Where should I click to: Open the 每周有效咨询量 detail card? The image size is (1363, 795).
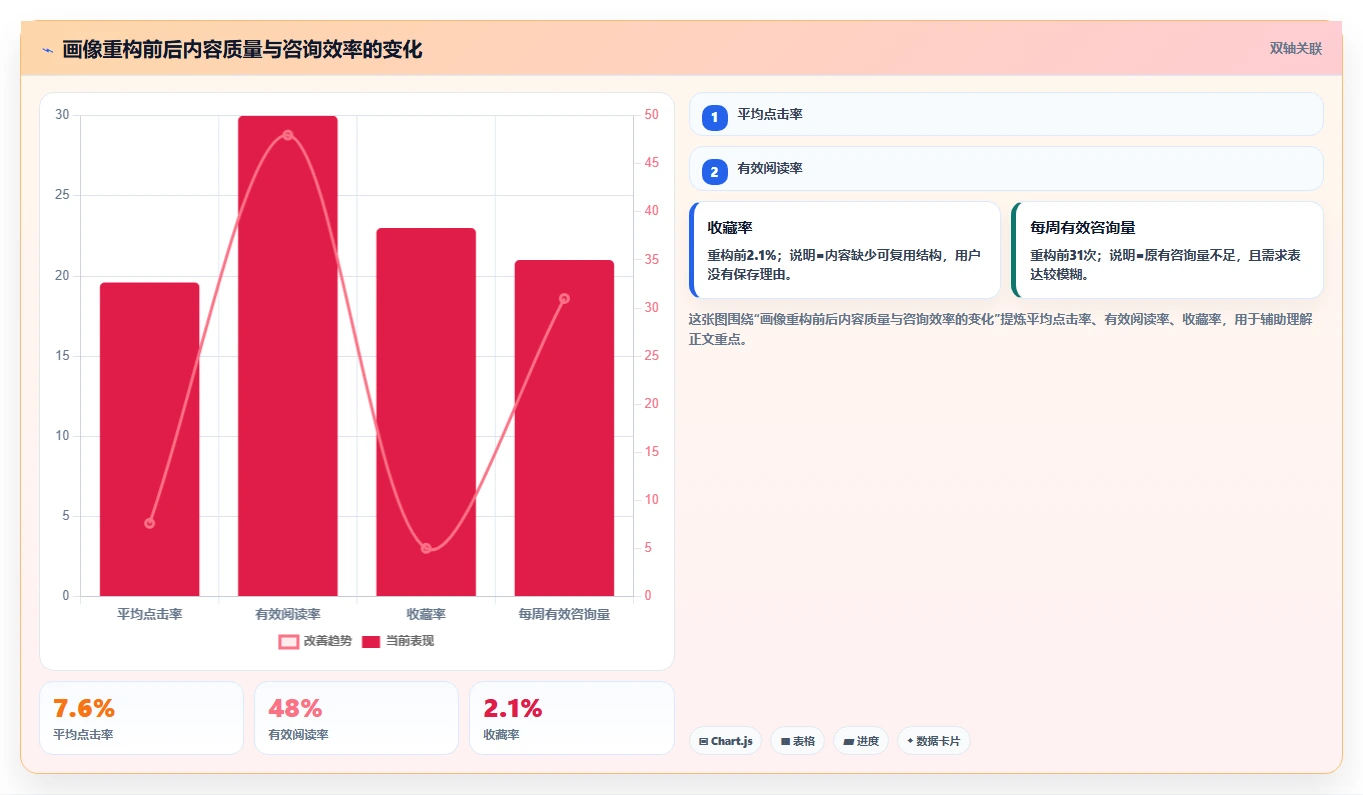[x=1167, y=250]
